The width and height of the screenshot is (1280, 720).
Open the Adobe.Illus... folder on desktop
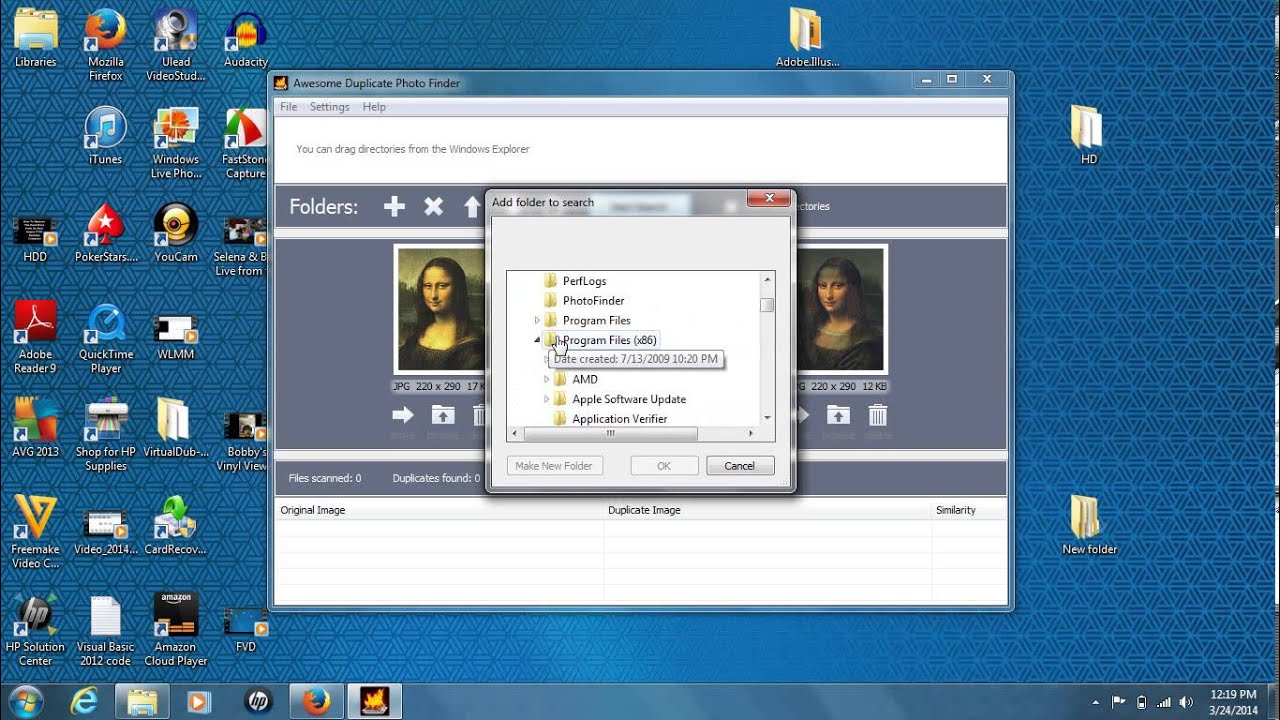(806, 38)
